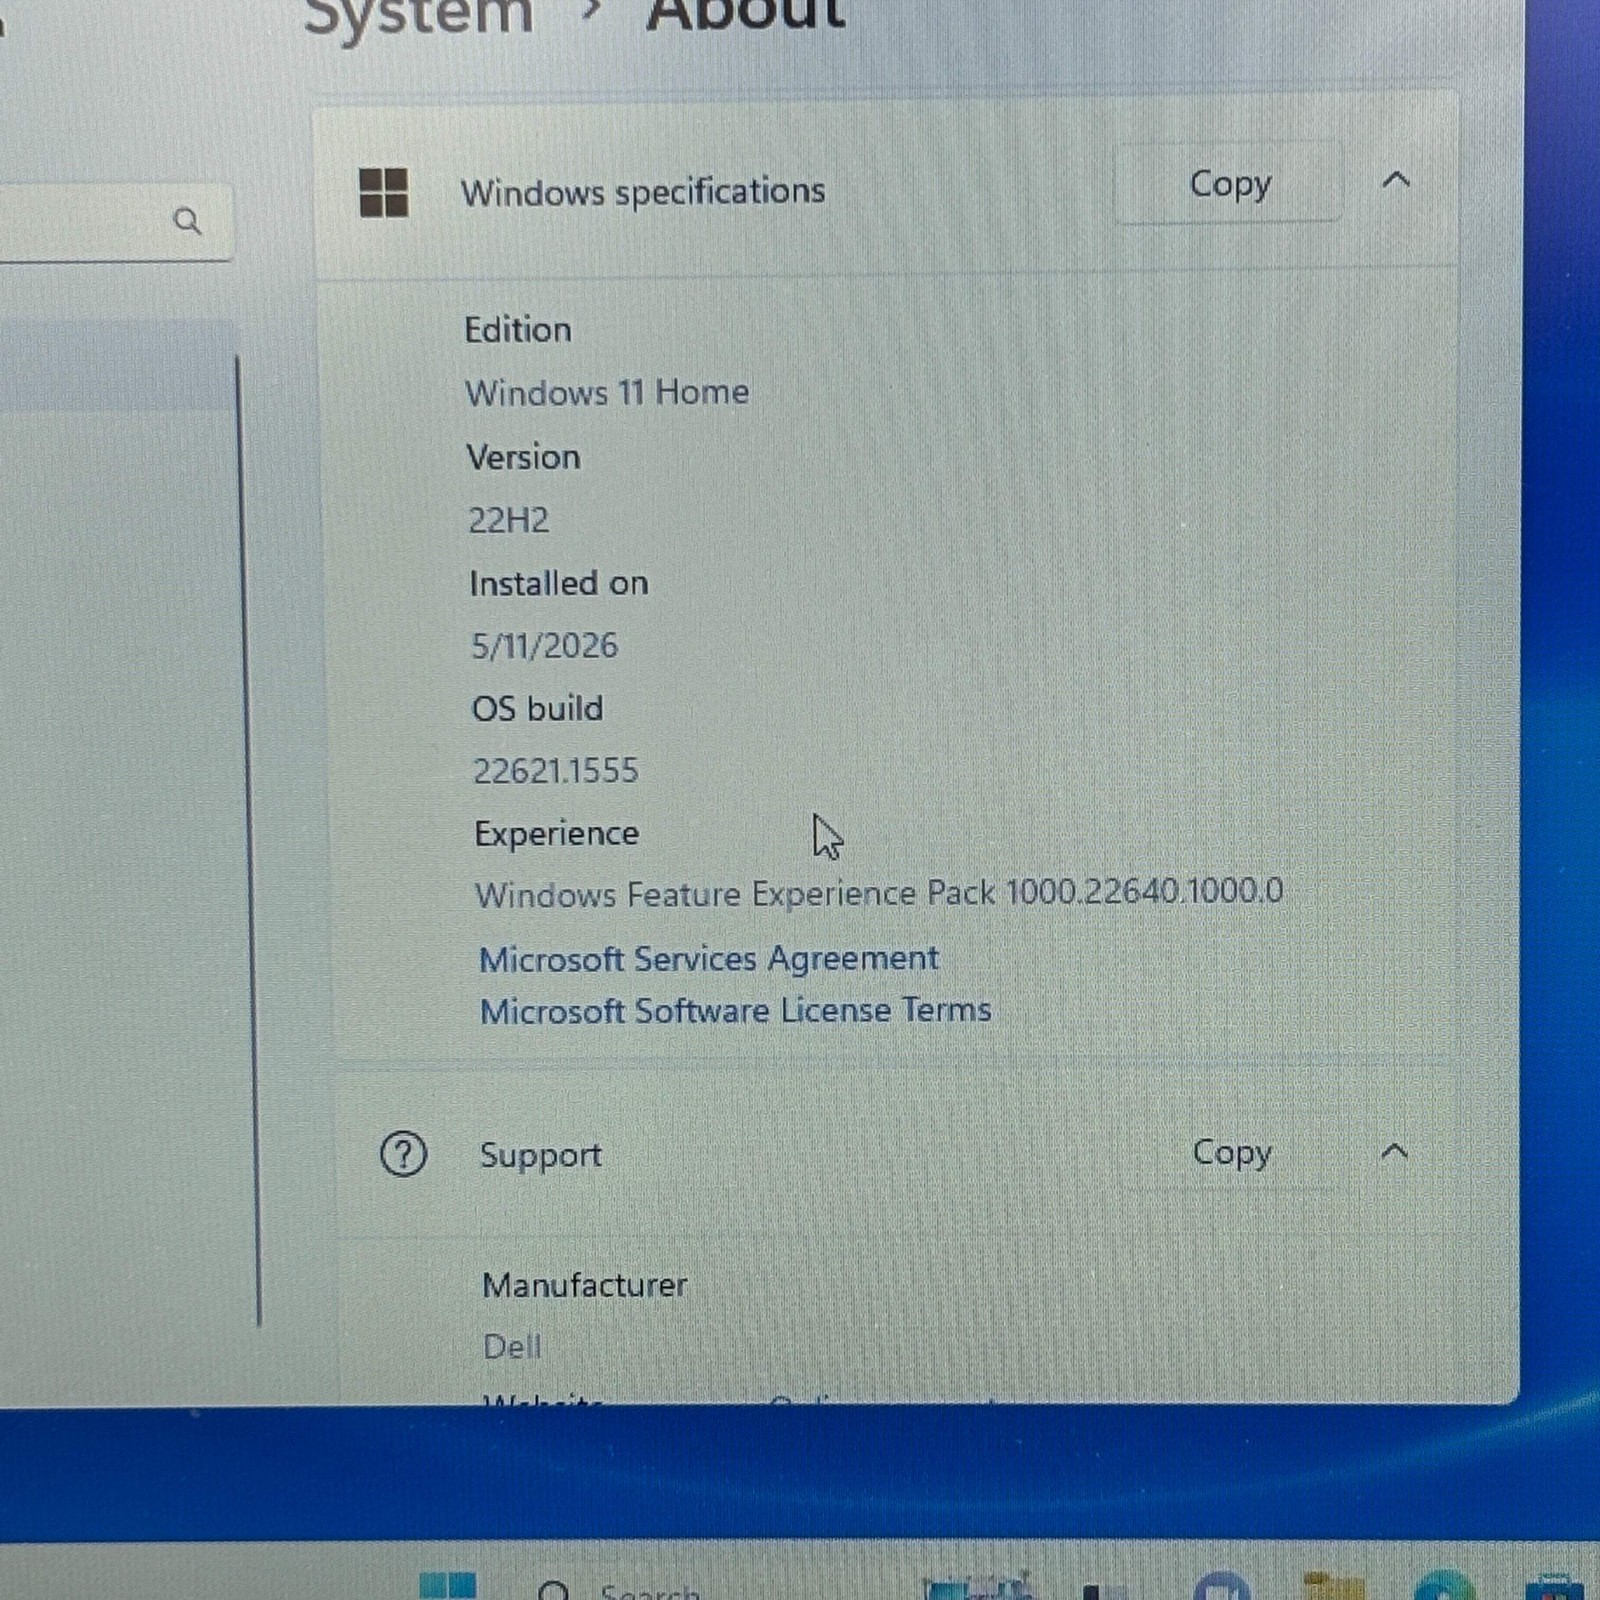This screenshot has height=1600, width=1600.
Task: Select the Windows Feature Experience Pack value
Action: (x=879, y=893)
